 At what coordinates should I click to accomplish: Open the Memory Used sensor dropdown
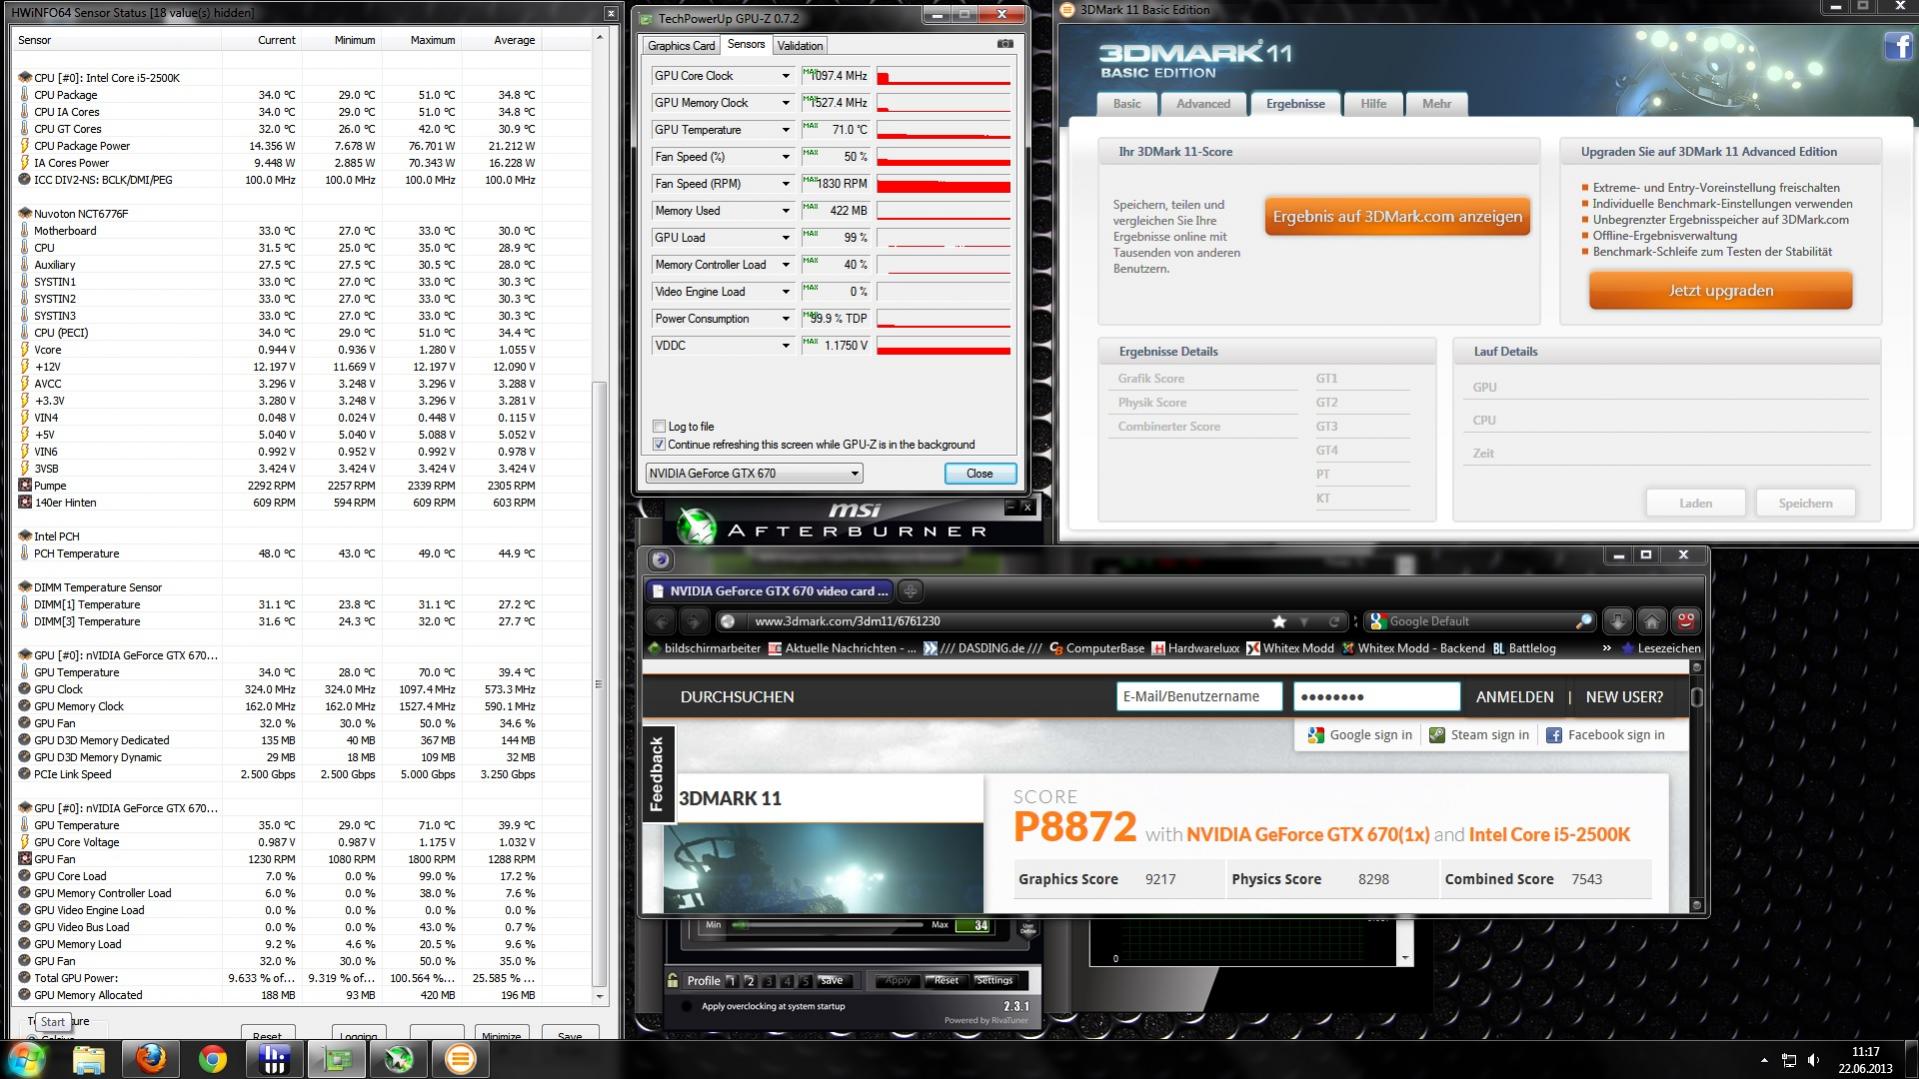785,211
